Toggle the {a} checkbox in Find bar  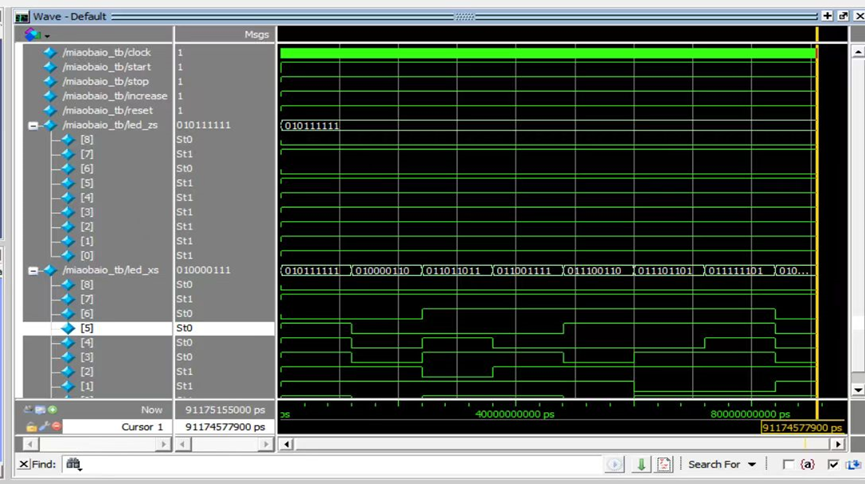788,464
